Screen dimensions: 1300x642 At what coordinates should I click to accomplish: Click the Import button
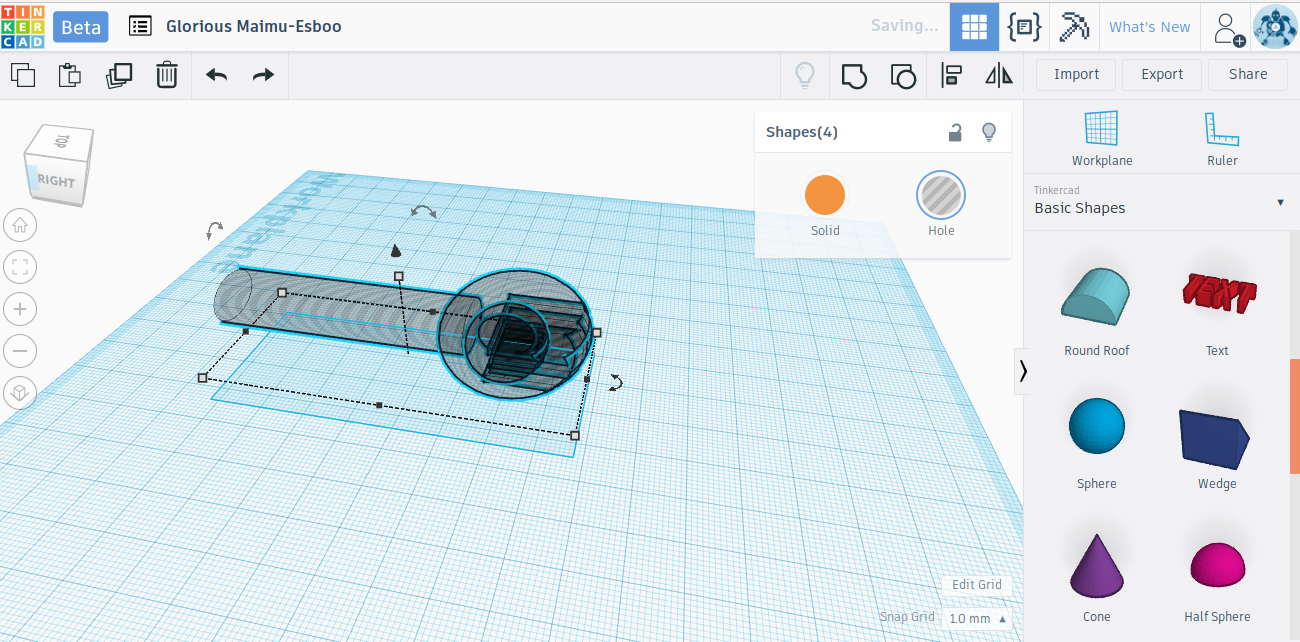coord(1076,74)
